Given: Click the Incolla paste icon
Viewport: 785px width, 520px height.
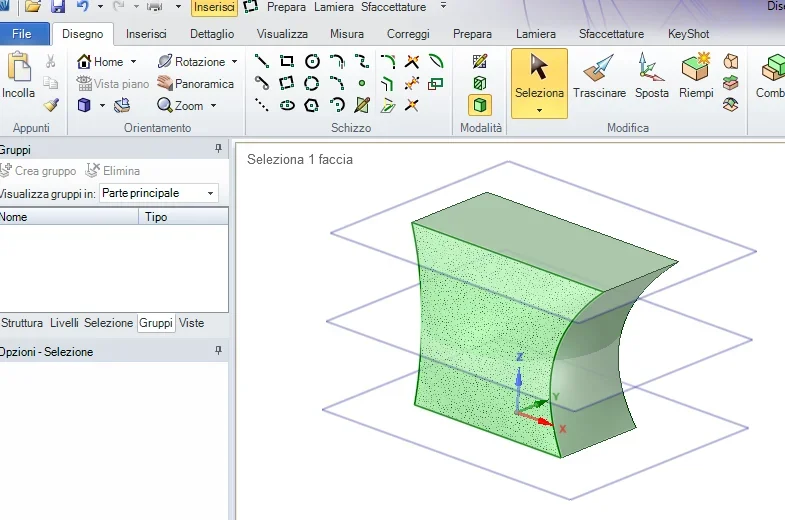Looking at the screenshot, I should point(18,76).
